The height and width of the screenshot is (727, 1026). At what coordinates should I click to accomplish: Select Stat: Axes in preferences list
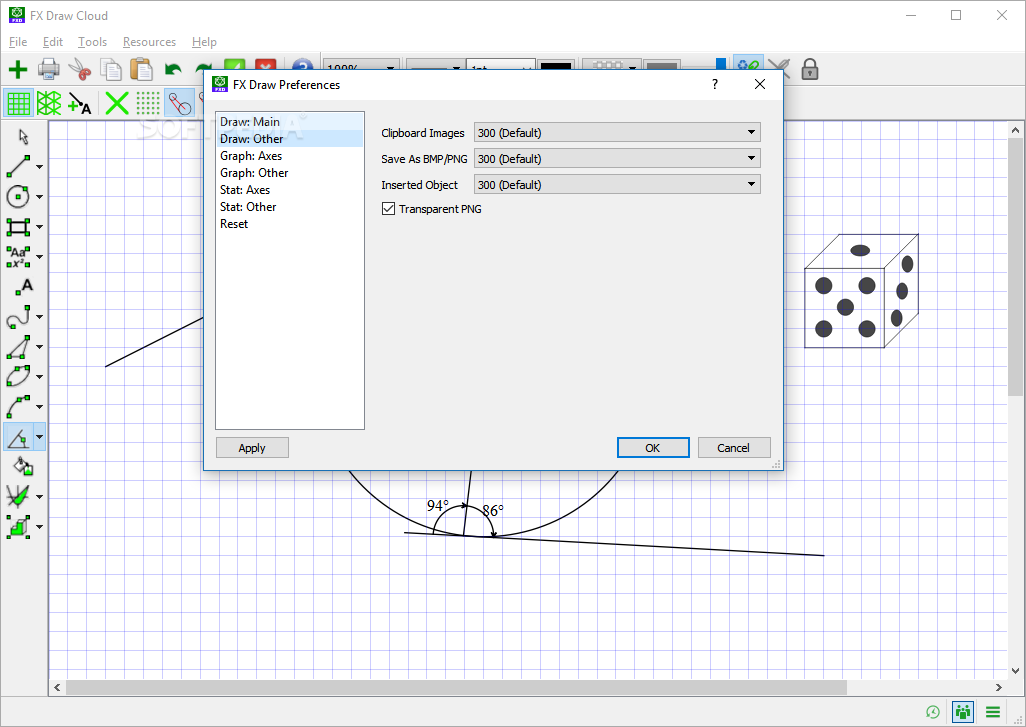(290, 190)
